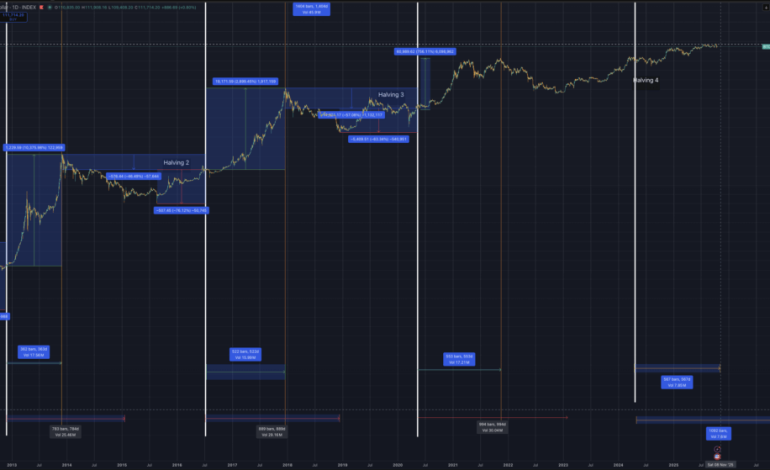This screenshot has height=470, width=770.
Task: Select the 512 bars date range label
Action: pos(245,353)
